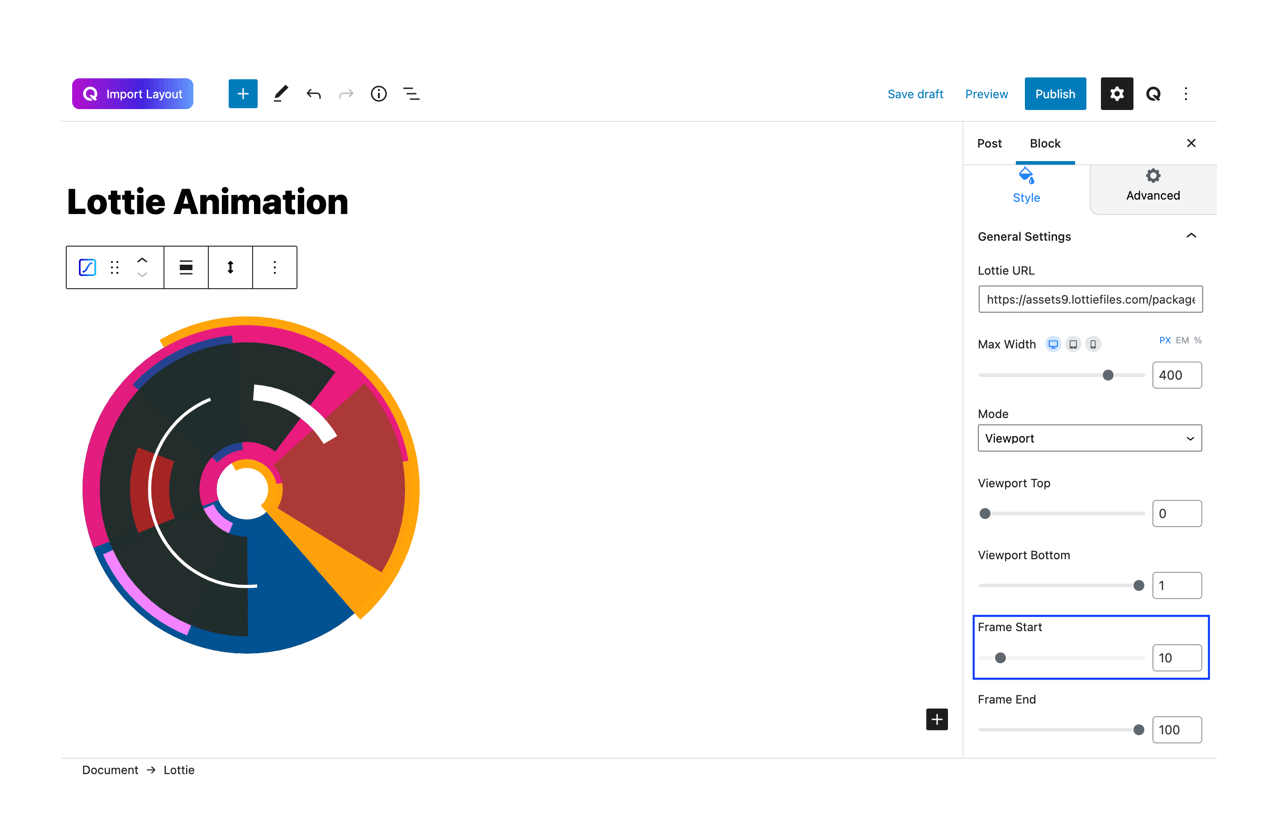
Task: Click the Viewport Top value field
Action: click(1177, 513)
